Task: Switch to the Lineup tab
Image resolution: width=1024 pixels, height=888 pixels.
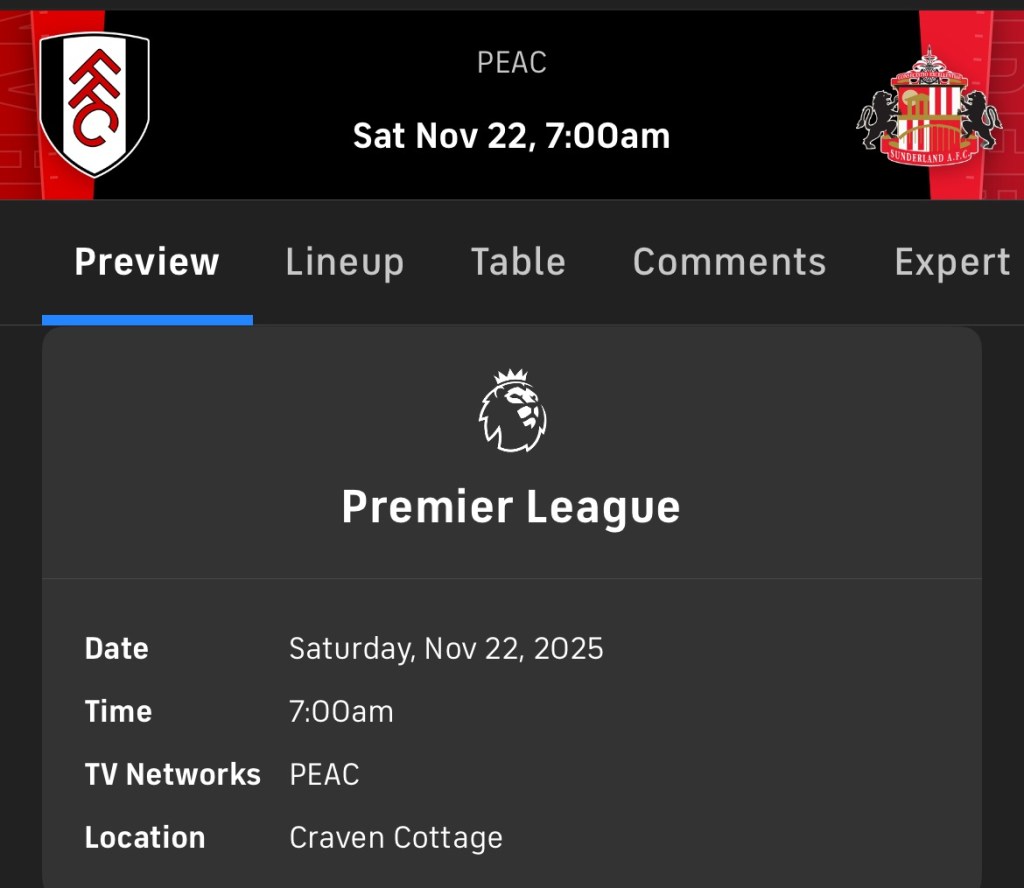Action: pyautogui.click(x=344, y=262)
